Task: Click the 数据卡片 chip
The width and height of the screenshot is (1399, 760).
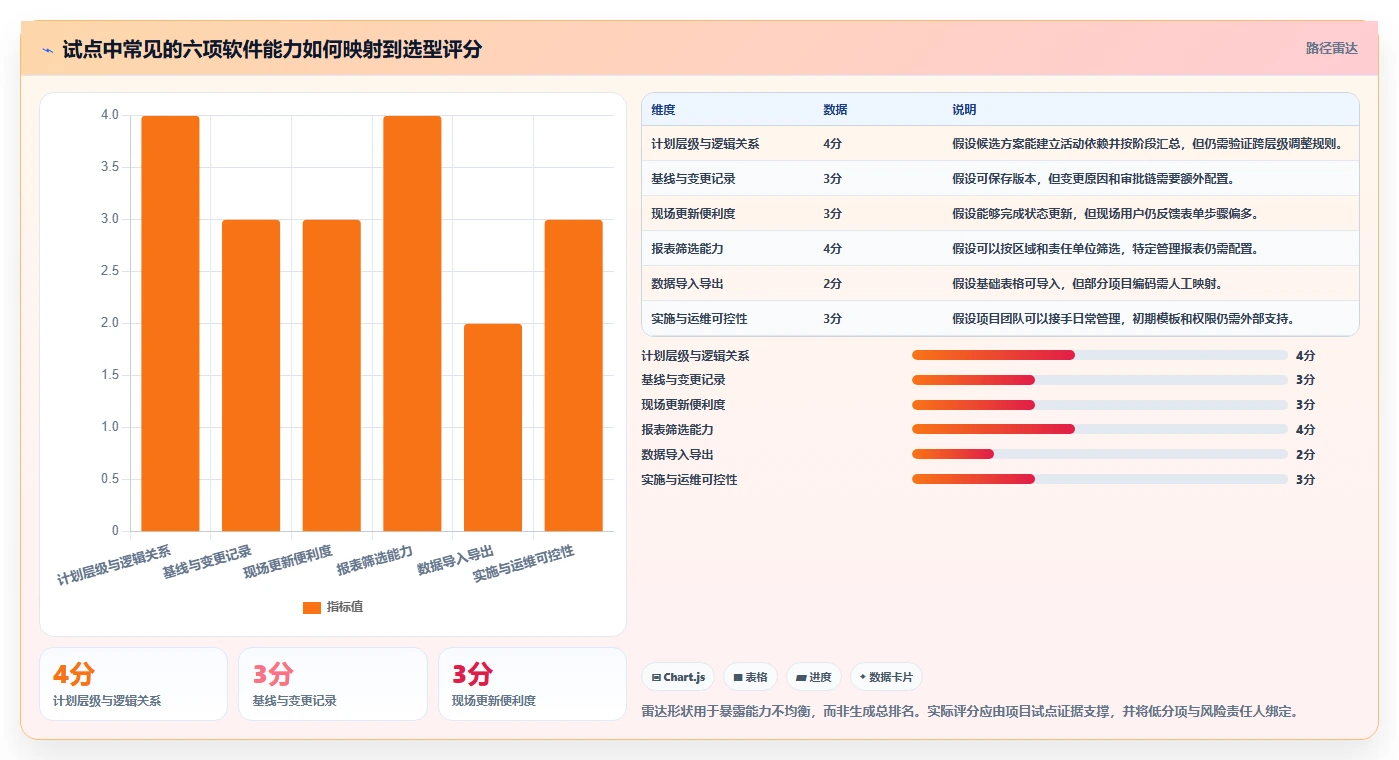Action: click(x=886, y=677)
